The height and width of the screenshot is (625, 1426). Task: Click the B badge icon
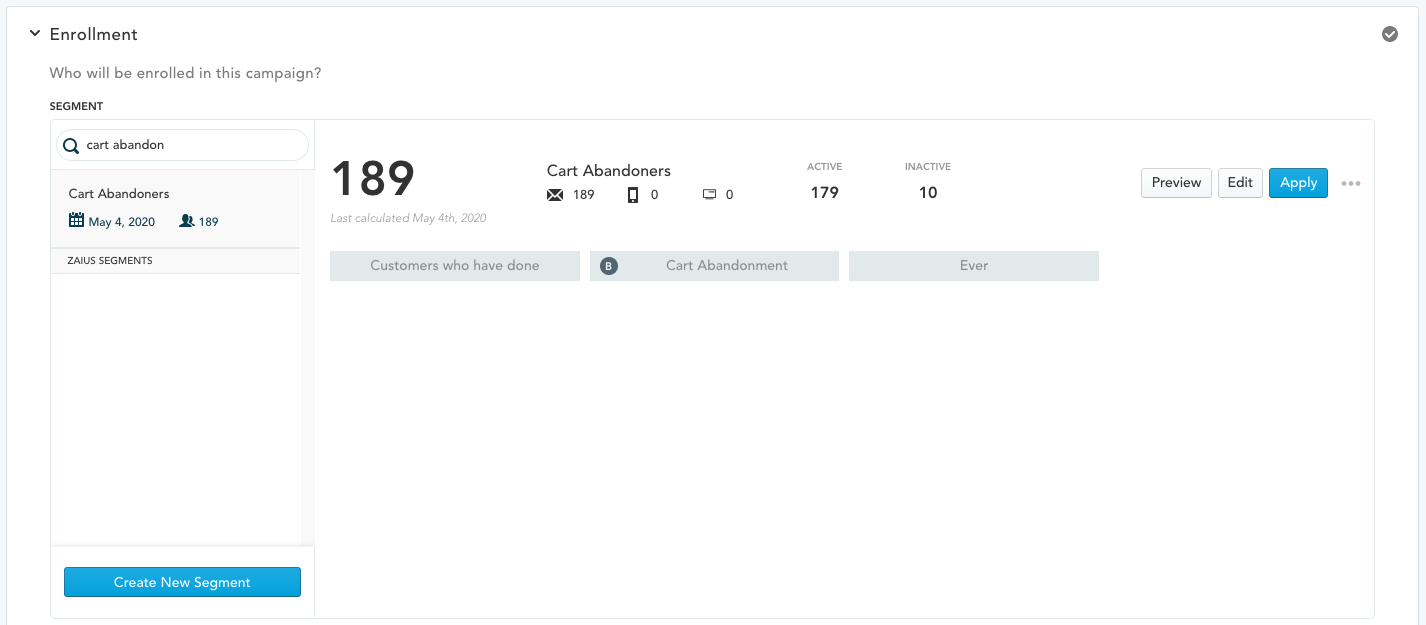609,266
